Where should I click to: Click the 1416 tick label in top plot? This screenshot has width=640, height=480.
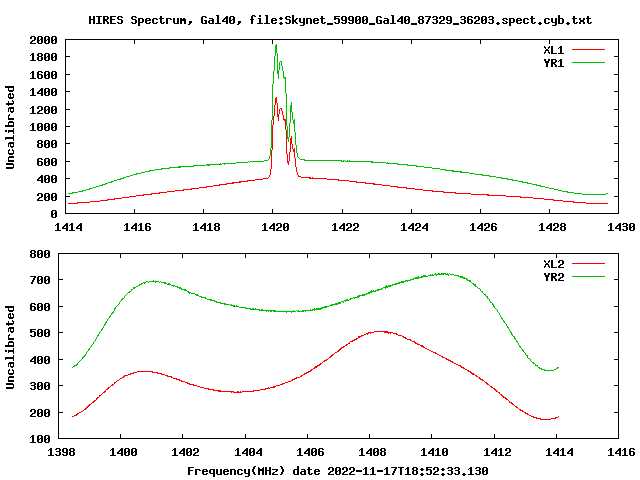(x=137, y=227)
